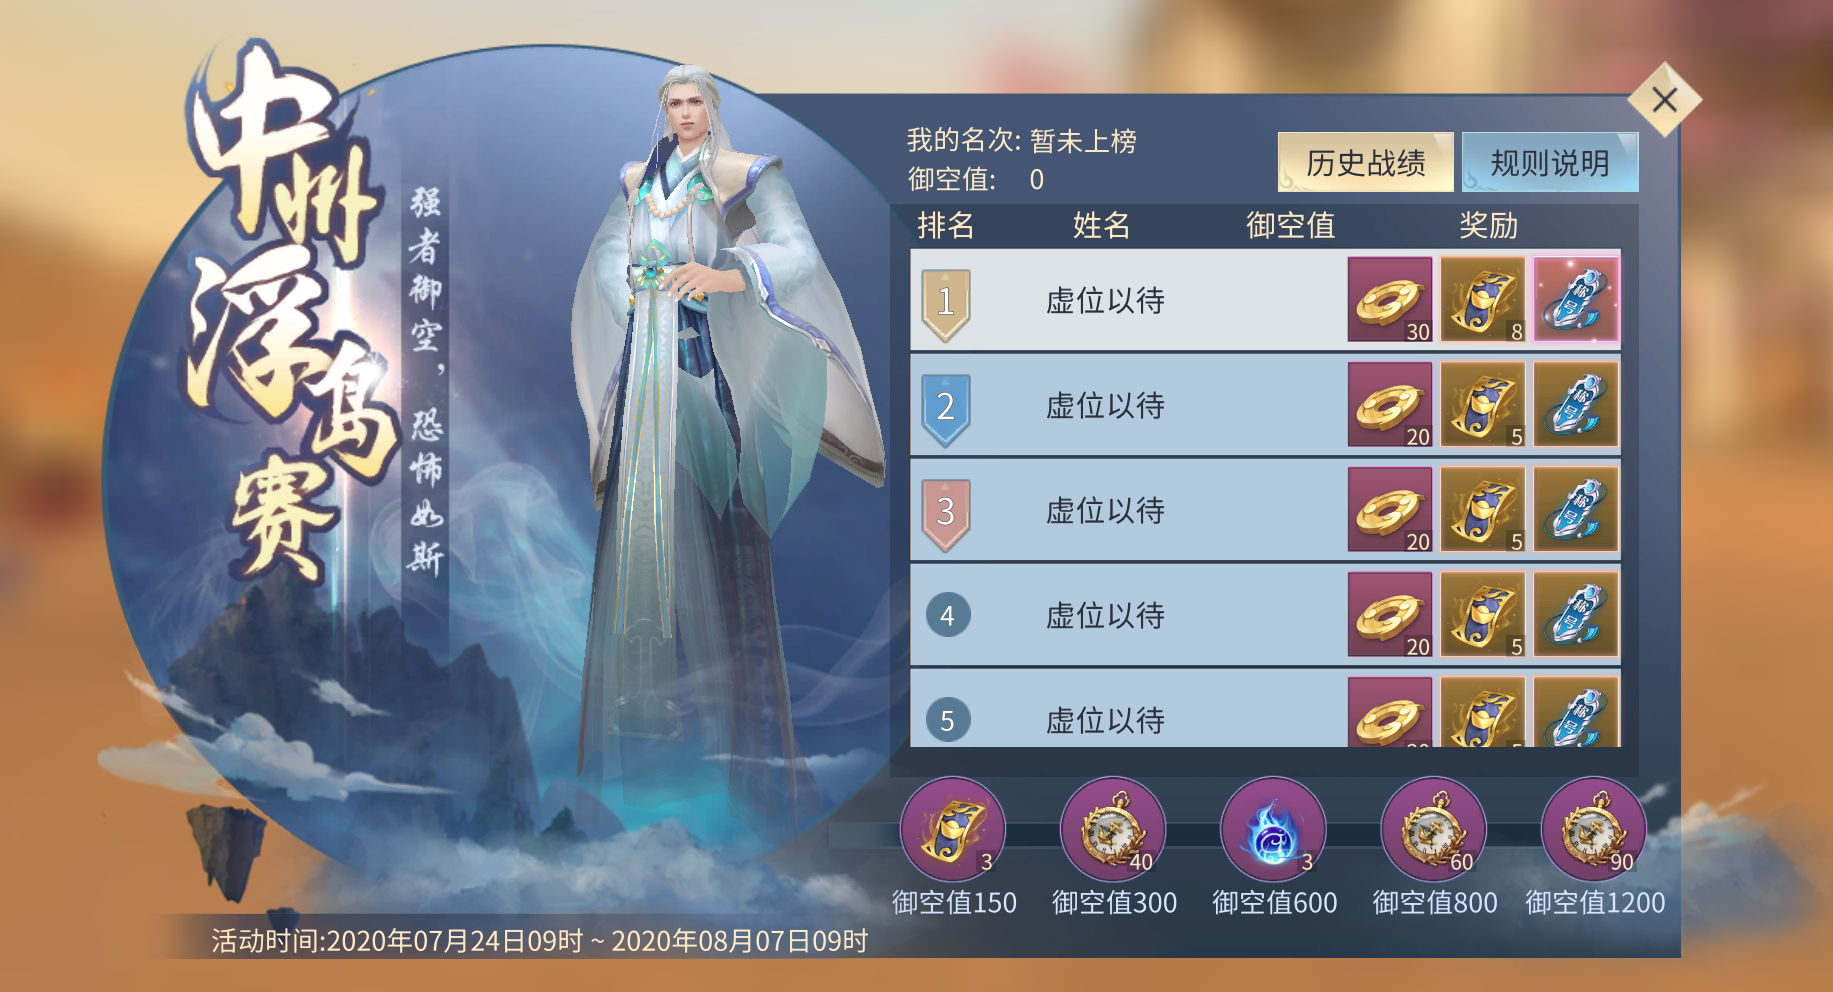Tap rank 1 pink-bordered title tag reward

[1576, 299]
